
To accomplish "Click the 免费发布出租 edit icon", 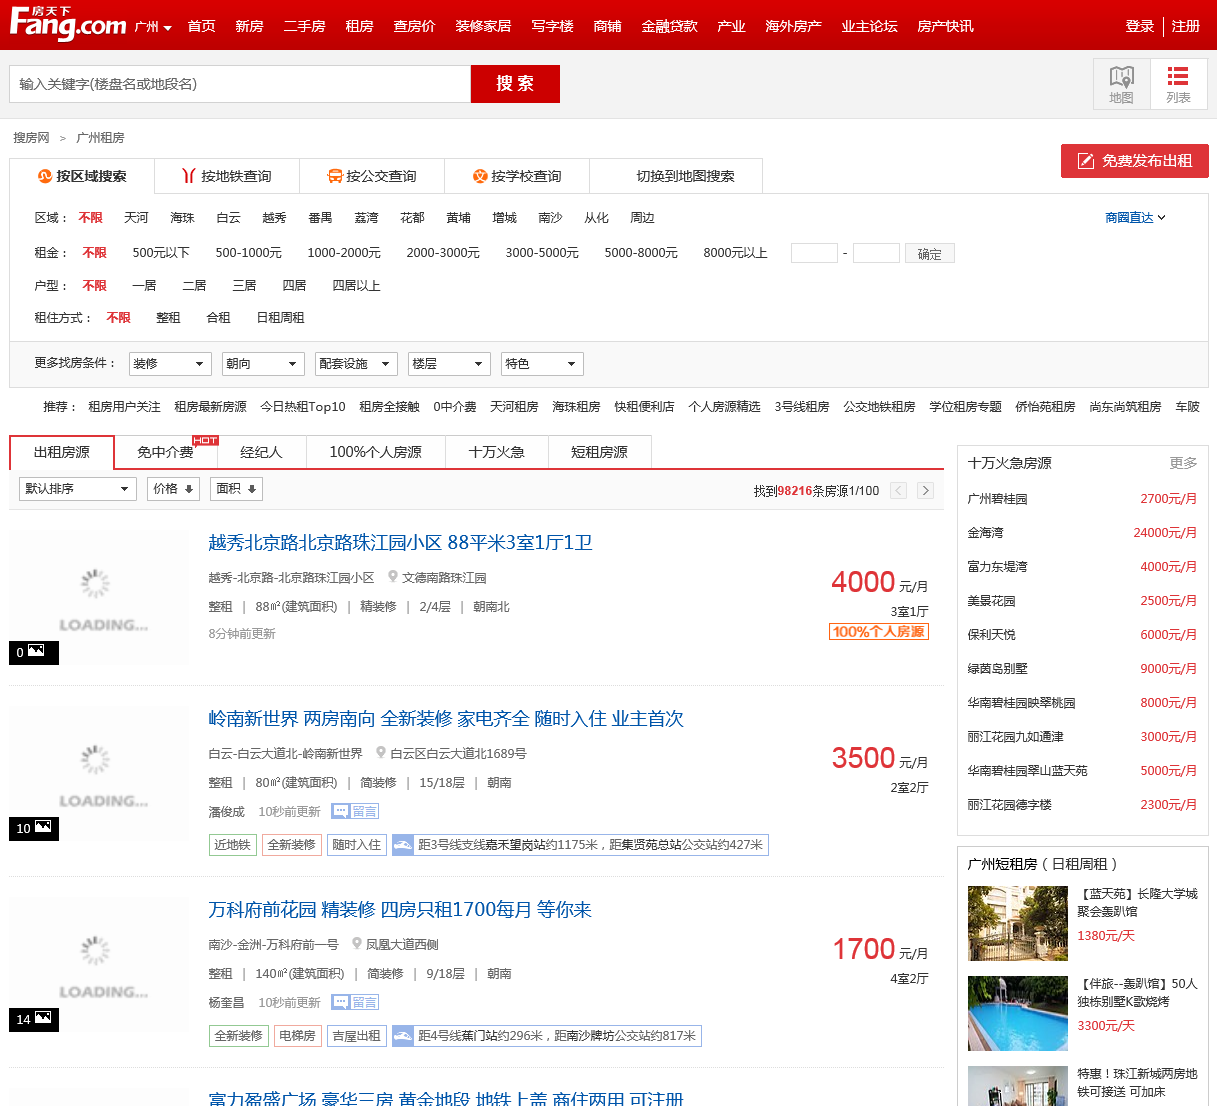I will pyautogui.click(x=1085, y=161).
